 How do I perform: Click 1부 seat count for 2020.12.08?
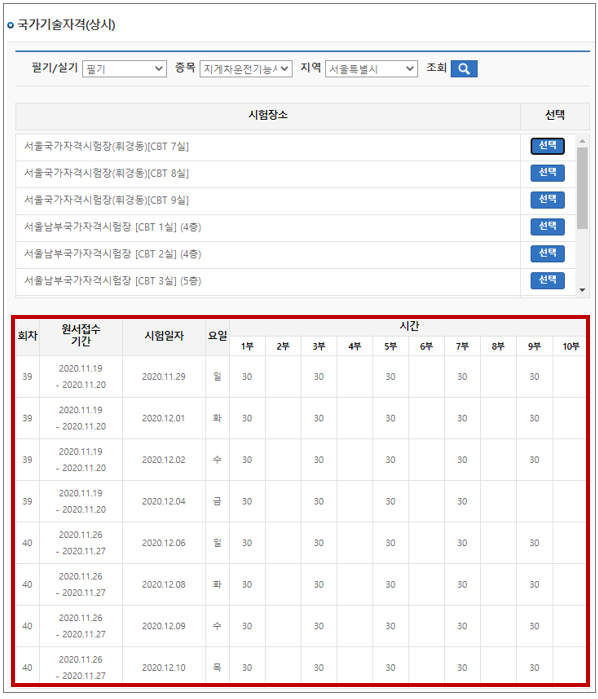point(247,584)
